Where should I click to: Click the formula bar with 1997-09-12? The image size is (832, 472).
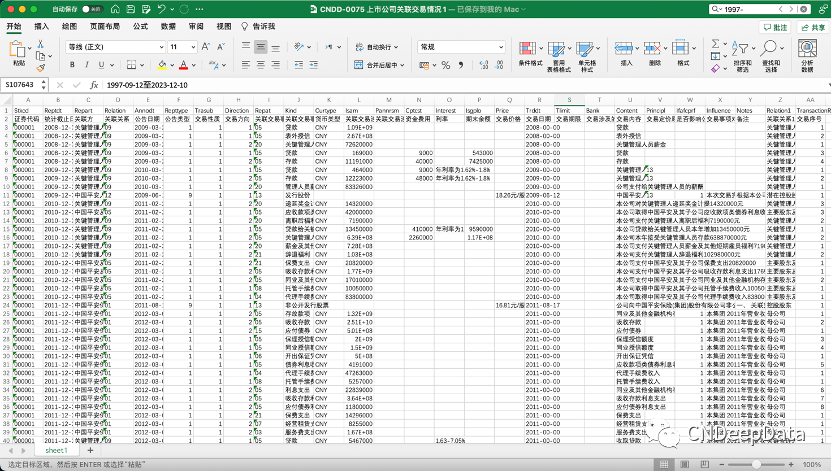click(464, 85)
